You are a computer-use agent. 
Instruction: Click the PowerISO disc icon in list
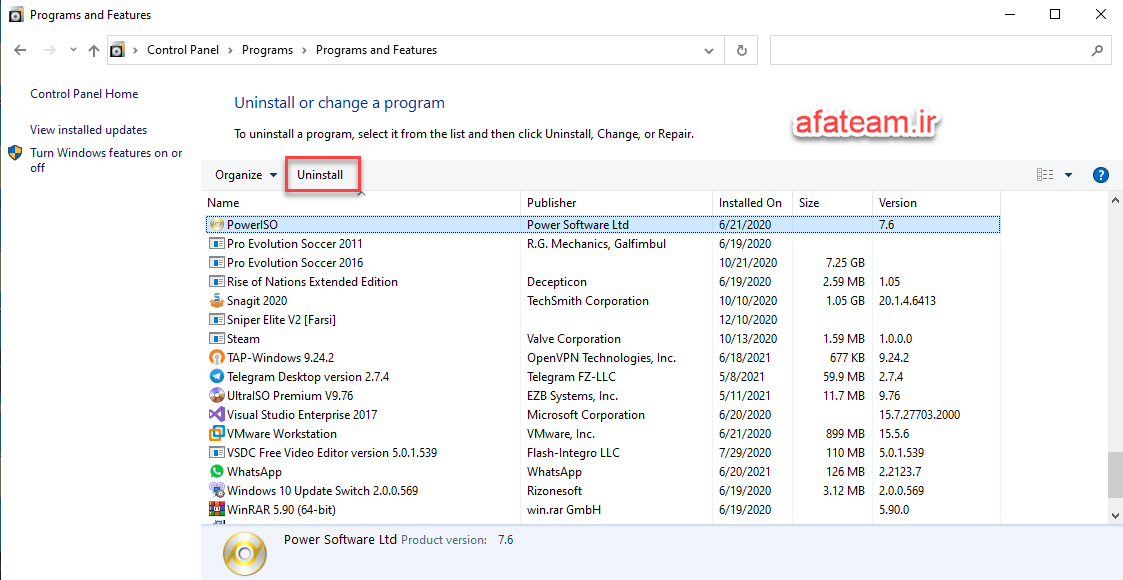[x=216, y=225]
